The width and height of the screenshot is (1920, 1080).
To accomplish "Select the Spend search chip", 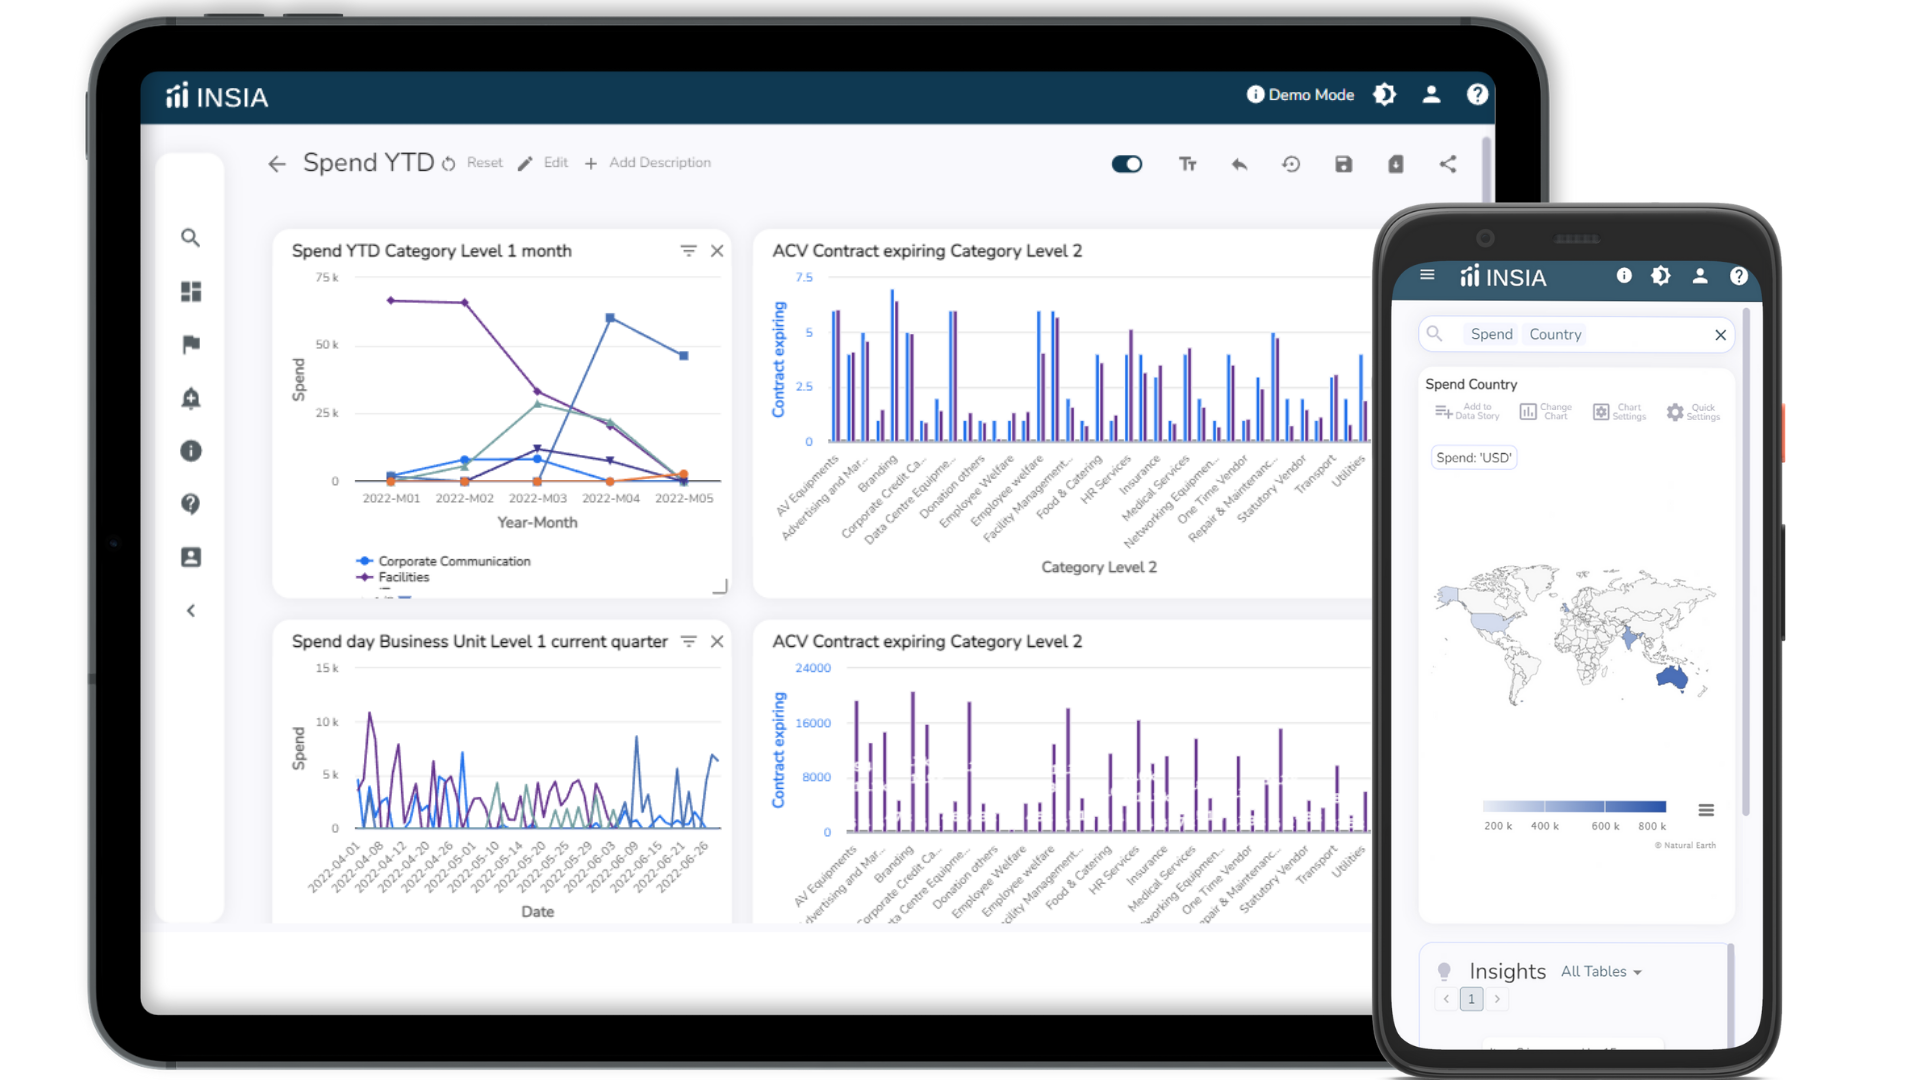I will pyautogui.click(x=1491, y=334).
